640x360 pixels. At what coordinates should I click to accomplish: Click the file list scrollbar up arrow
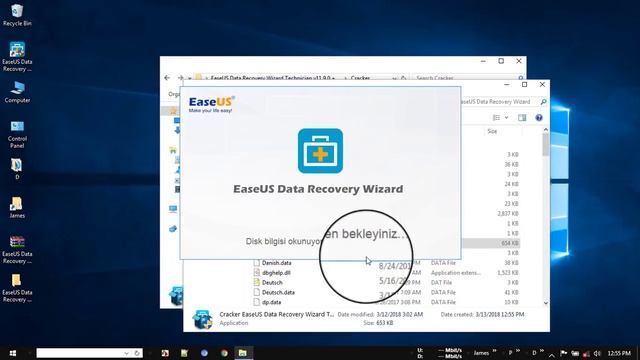546,129
